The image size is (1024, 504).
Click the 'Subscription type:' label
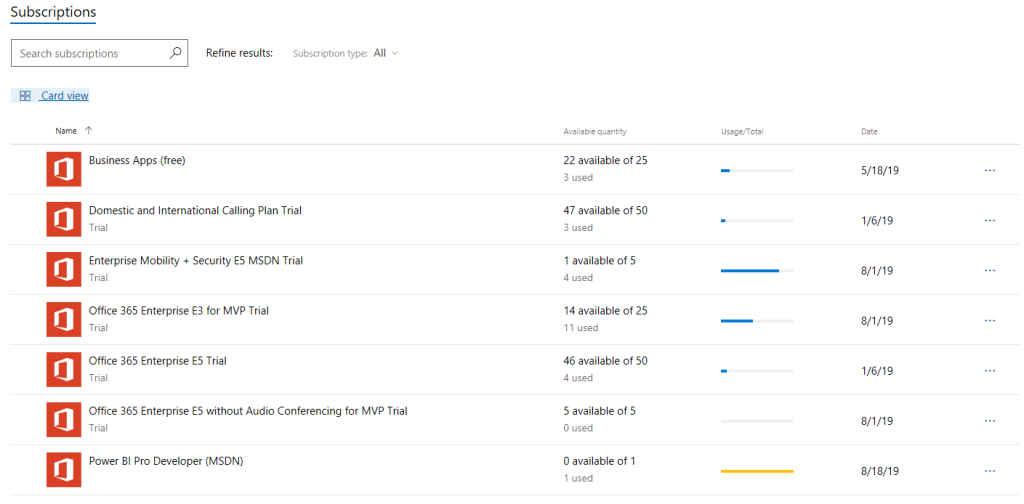(x=330, y=54)
